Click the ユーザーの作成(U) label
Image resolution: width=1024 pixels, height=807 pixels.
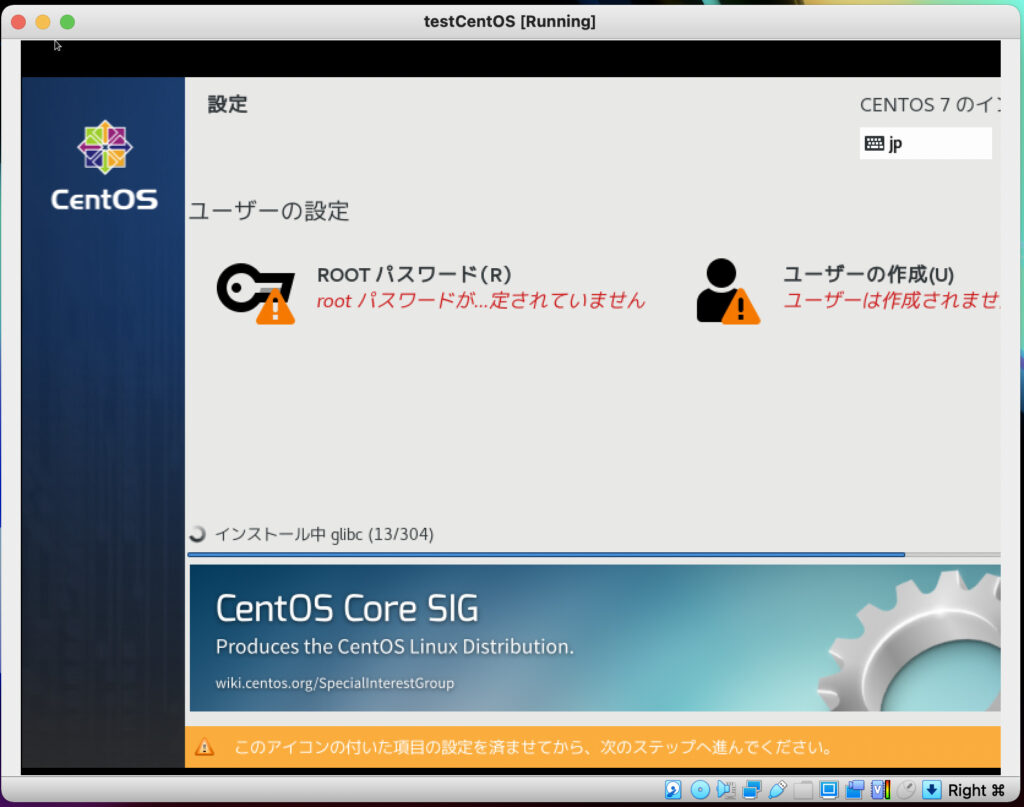point(869,274)
